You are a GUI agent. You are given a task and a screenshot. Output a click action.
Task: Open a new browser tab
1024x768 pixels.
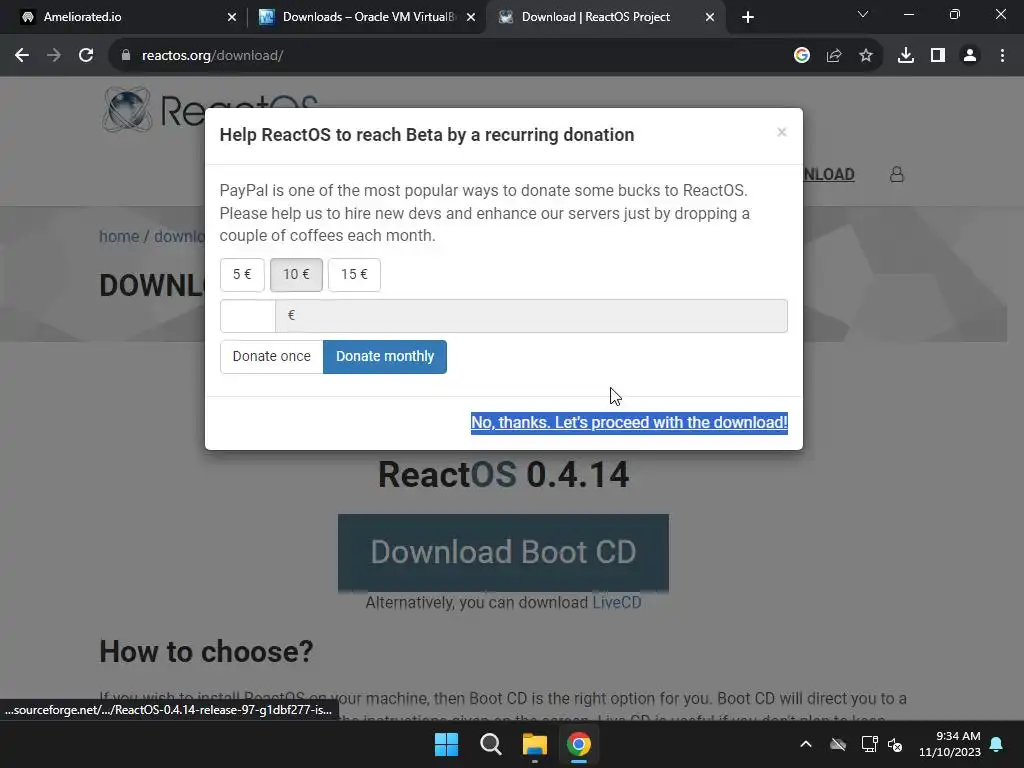point(748,17)
